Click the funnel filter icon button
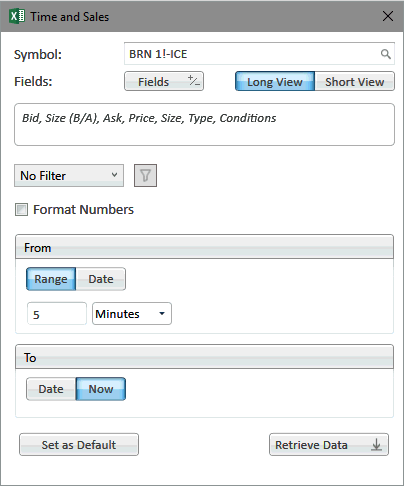This screenshot has width=404, height=486. point(145,175)
